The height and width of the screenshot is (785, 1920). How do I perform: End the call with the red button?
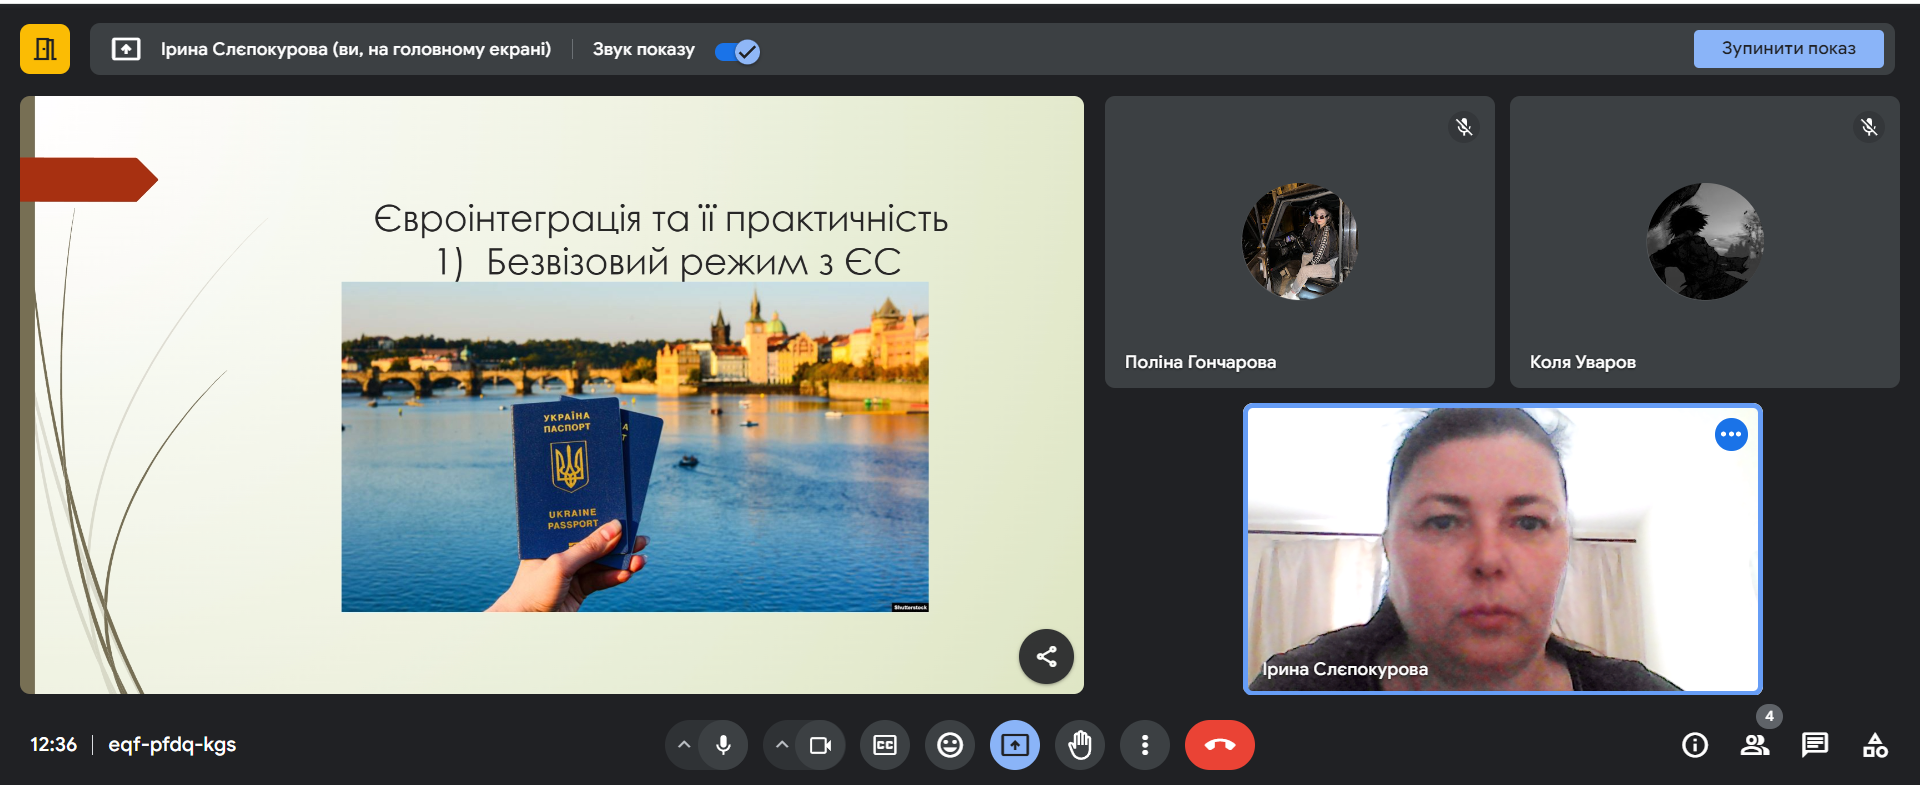point(1219,745)
